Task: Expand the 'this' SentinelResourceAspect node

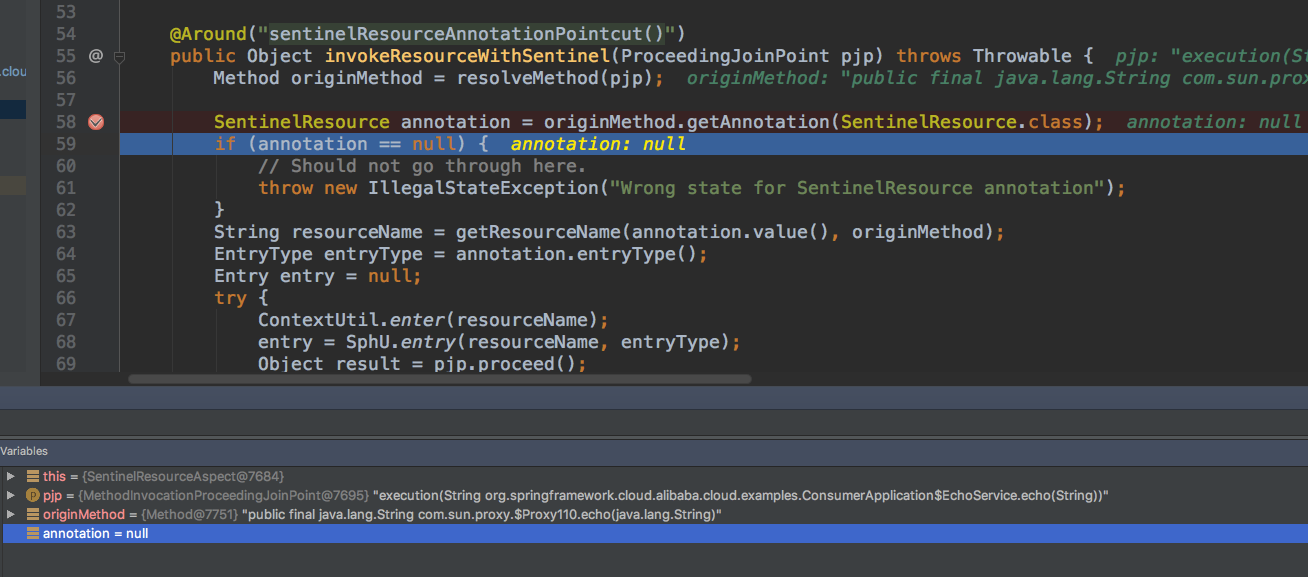Action: [10, 477]
